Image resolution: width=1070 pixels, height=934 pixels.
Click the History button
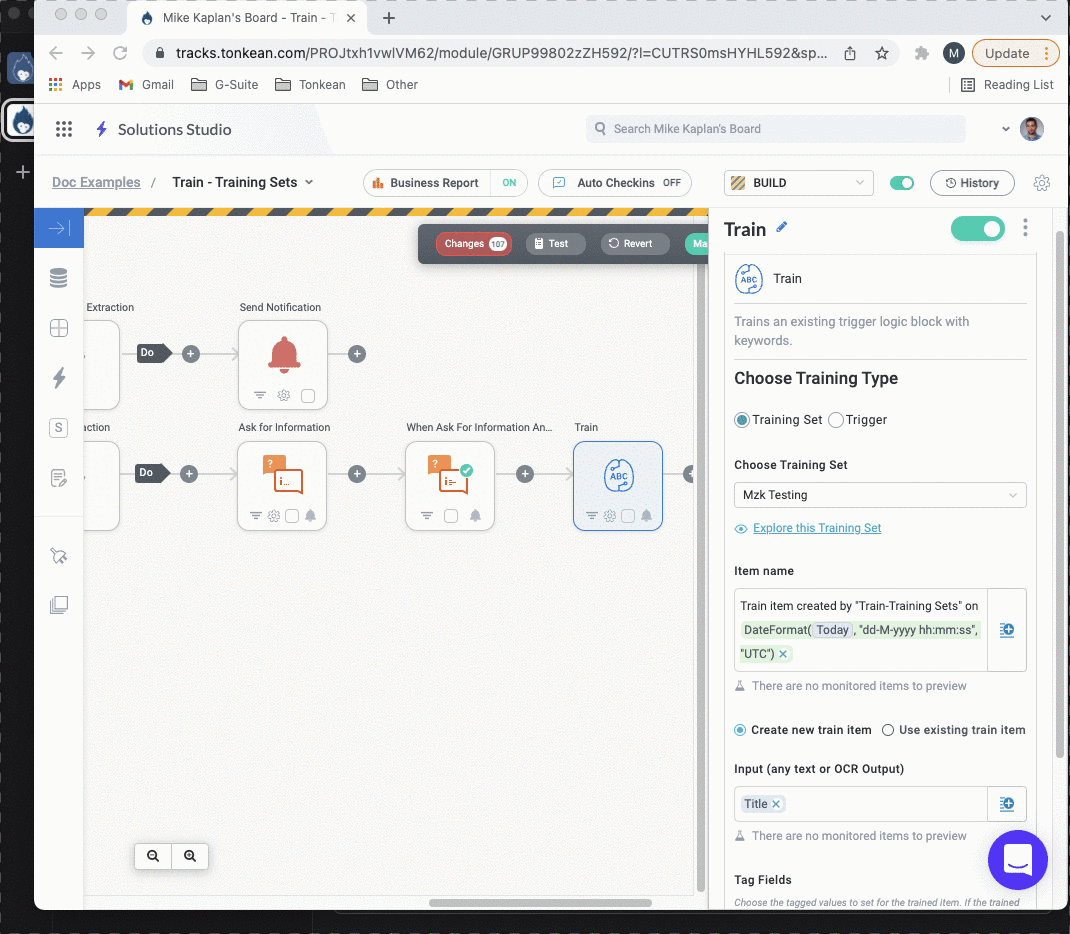point(972,183)
